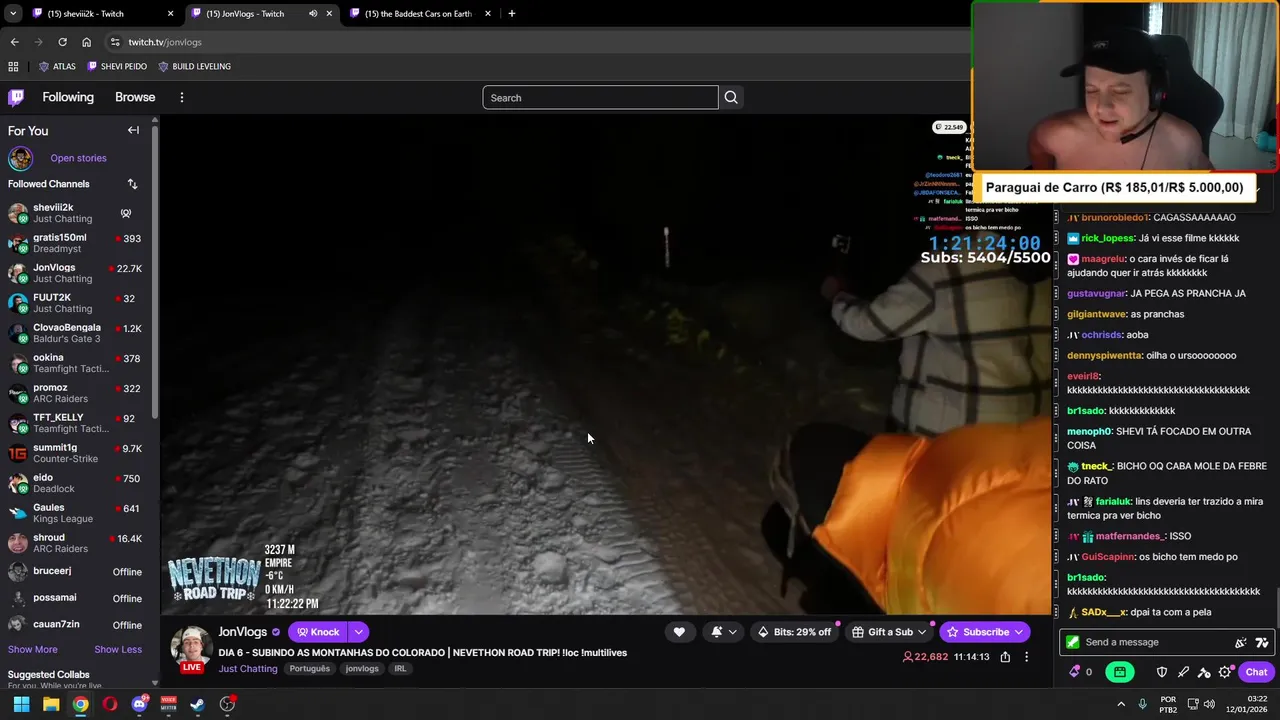Open stream three-dot options menu
This screenshot has height=720, width=1280.
tap(1026, 657)
